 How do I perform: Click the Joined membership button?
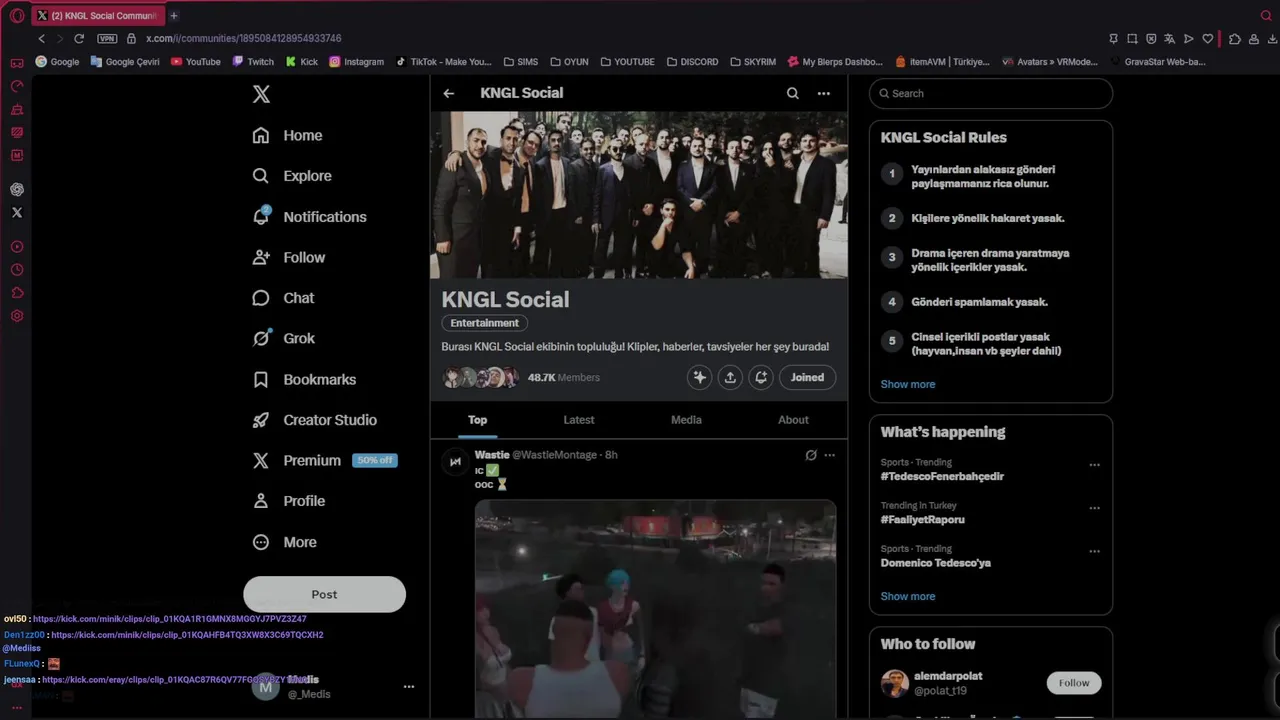point(807,377)
